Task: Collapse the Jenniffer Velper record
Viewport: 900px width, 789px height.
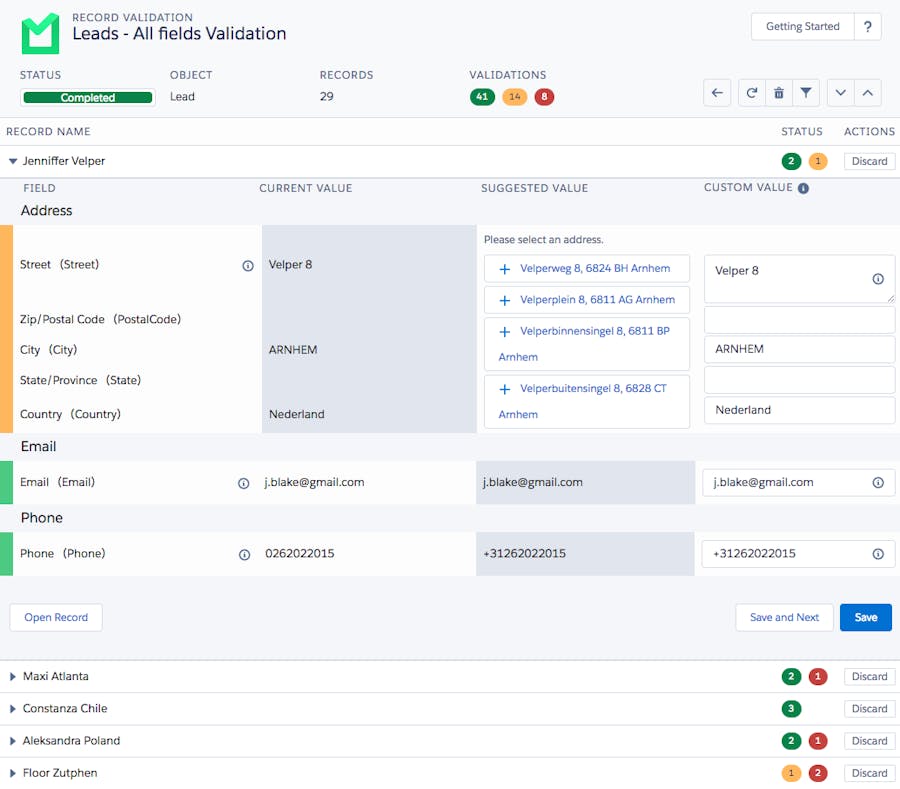Action: point(13,161)
